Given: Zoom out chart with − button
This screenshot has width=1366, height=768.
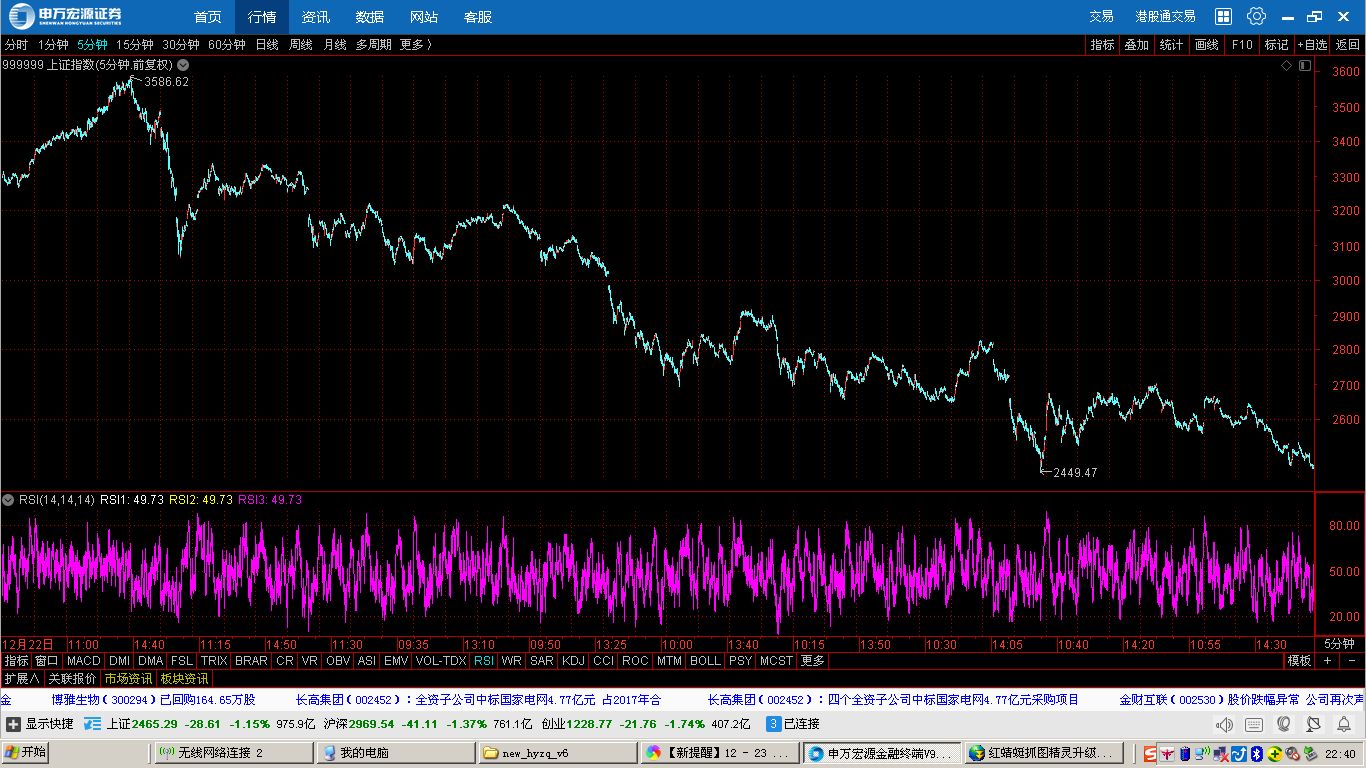Looking at the screenshot, I should click(x=1351, y=661).
